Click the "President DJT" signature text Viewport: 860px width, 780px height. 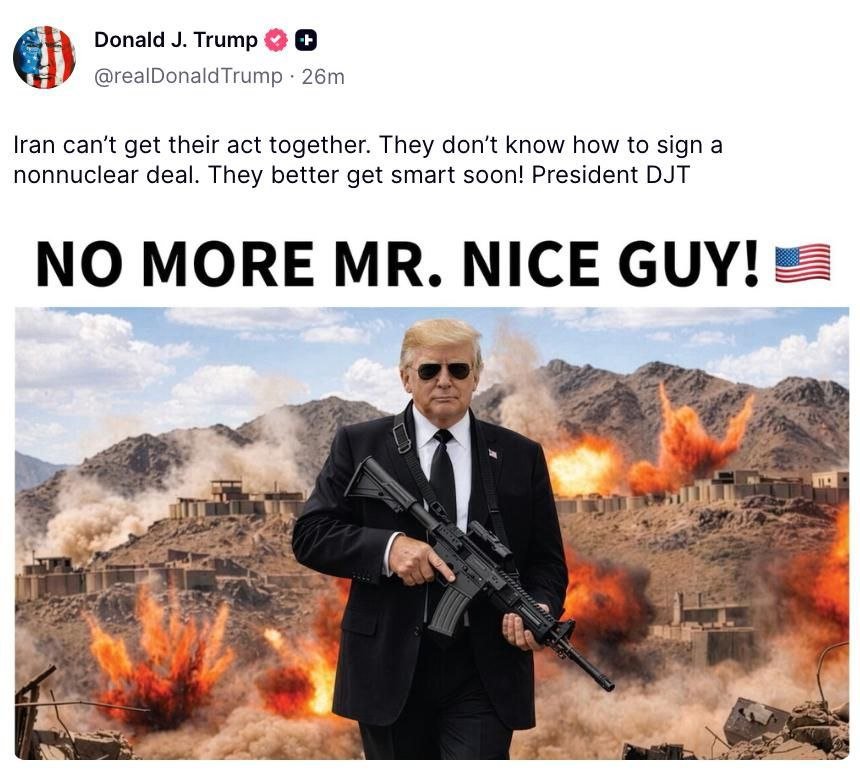point(610,175)
